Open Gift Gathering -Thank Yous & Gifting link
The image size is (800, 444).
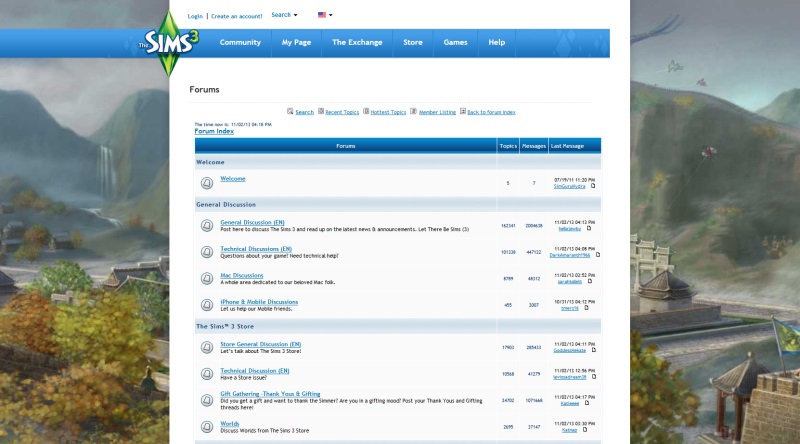[270, 394]
